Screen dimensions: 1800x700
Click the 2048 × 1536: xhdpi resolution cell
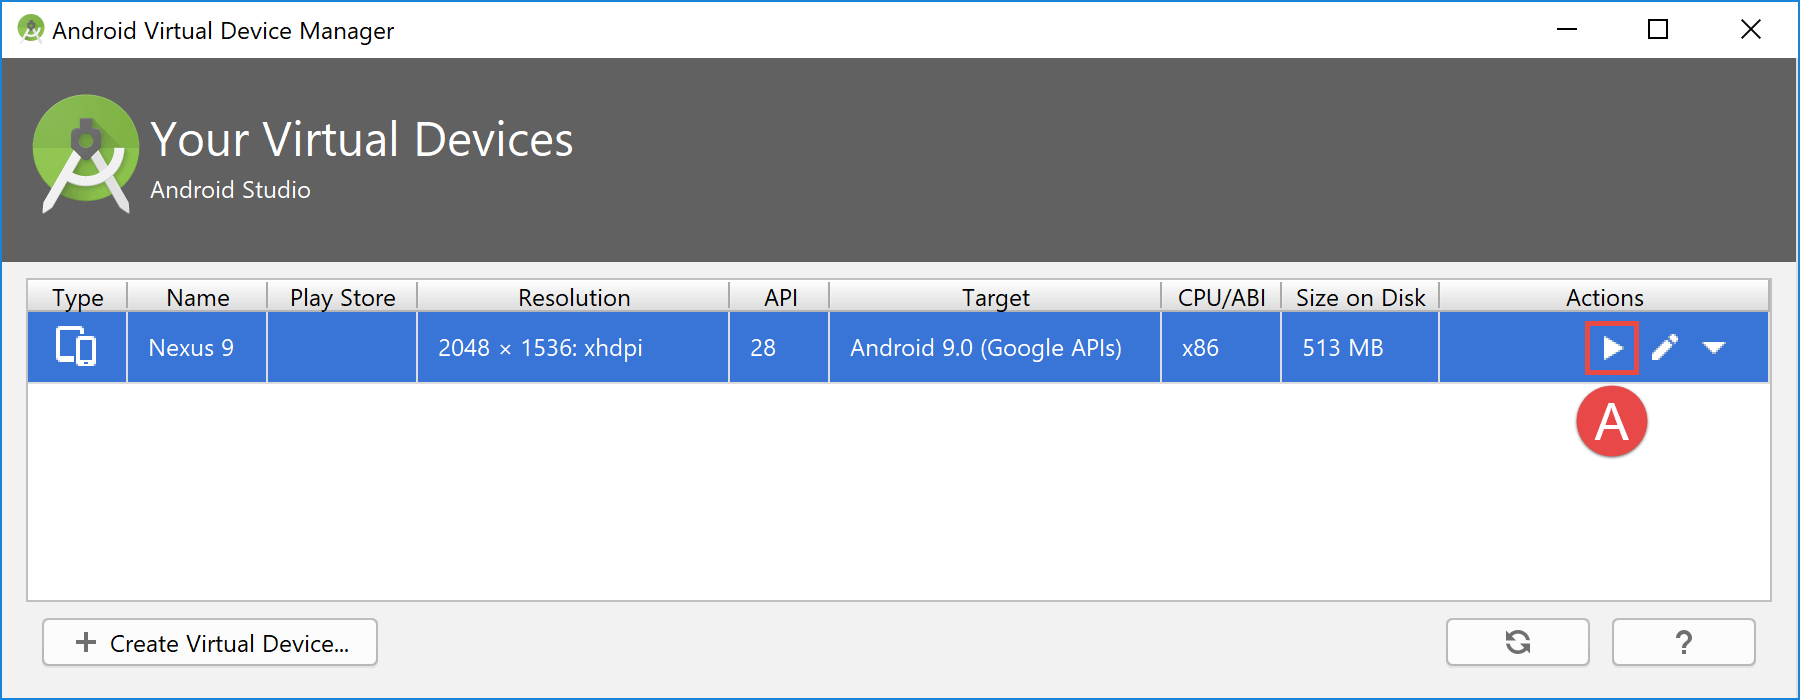click(x=573, y=347)
